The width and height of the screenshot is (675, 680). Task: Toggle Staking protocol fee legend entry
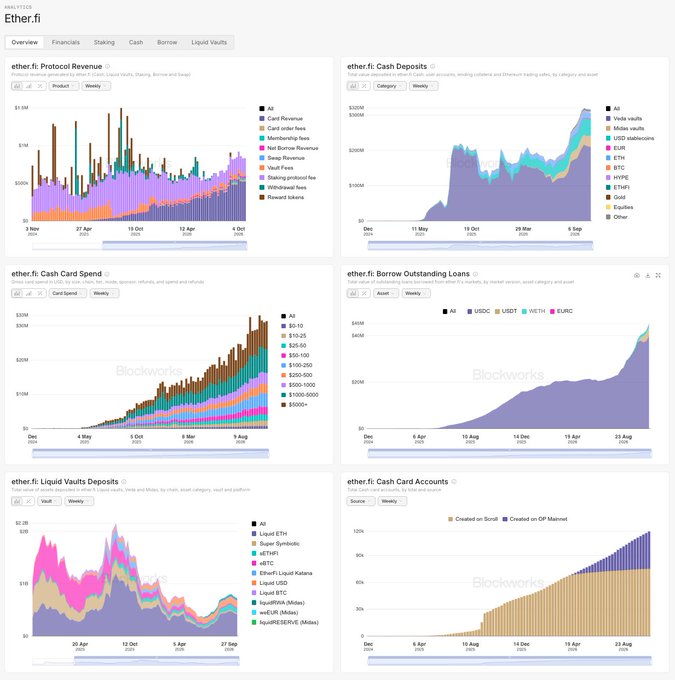point(288,177)
